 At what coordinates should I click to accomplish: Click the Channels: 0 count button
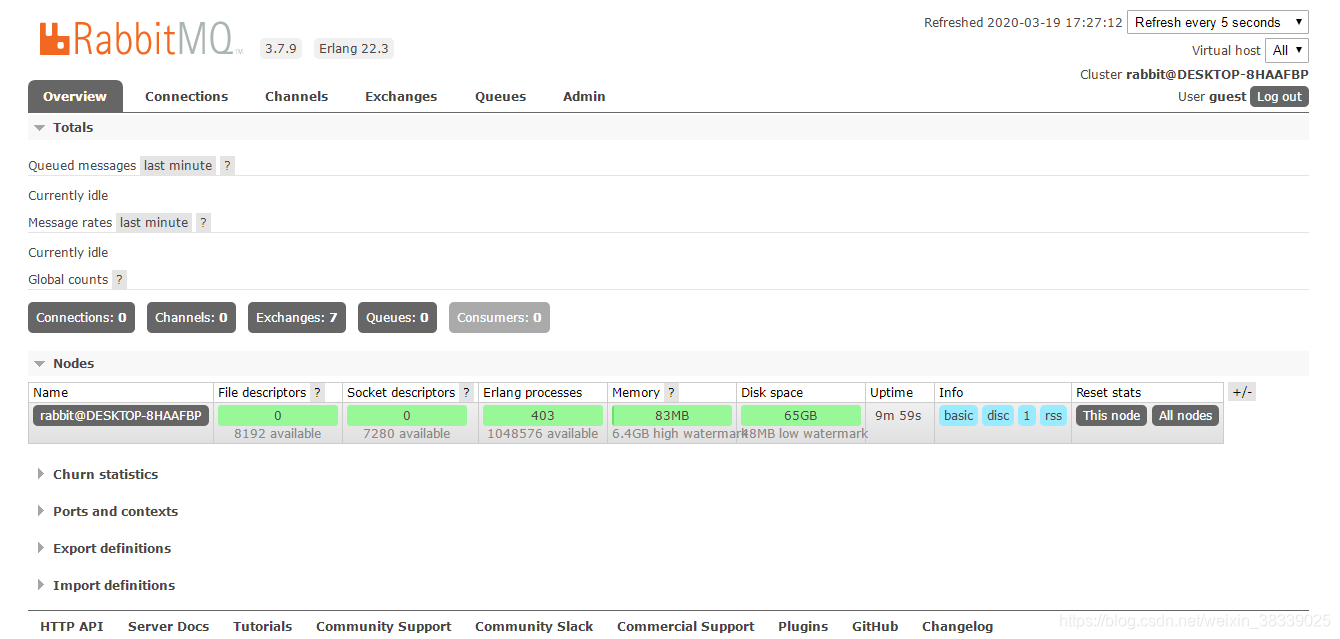[x=191, y=318]
